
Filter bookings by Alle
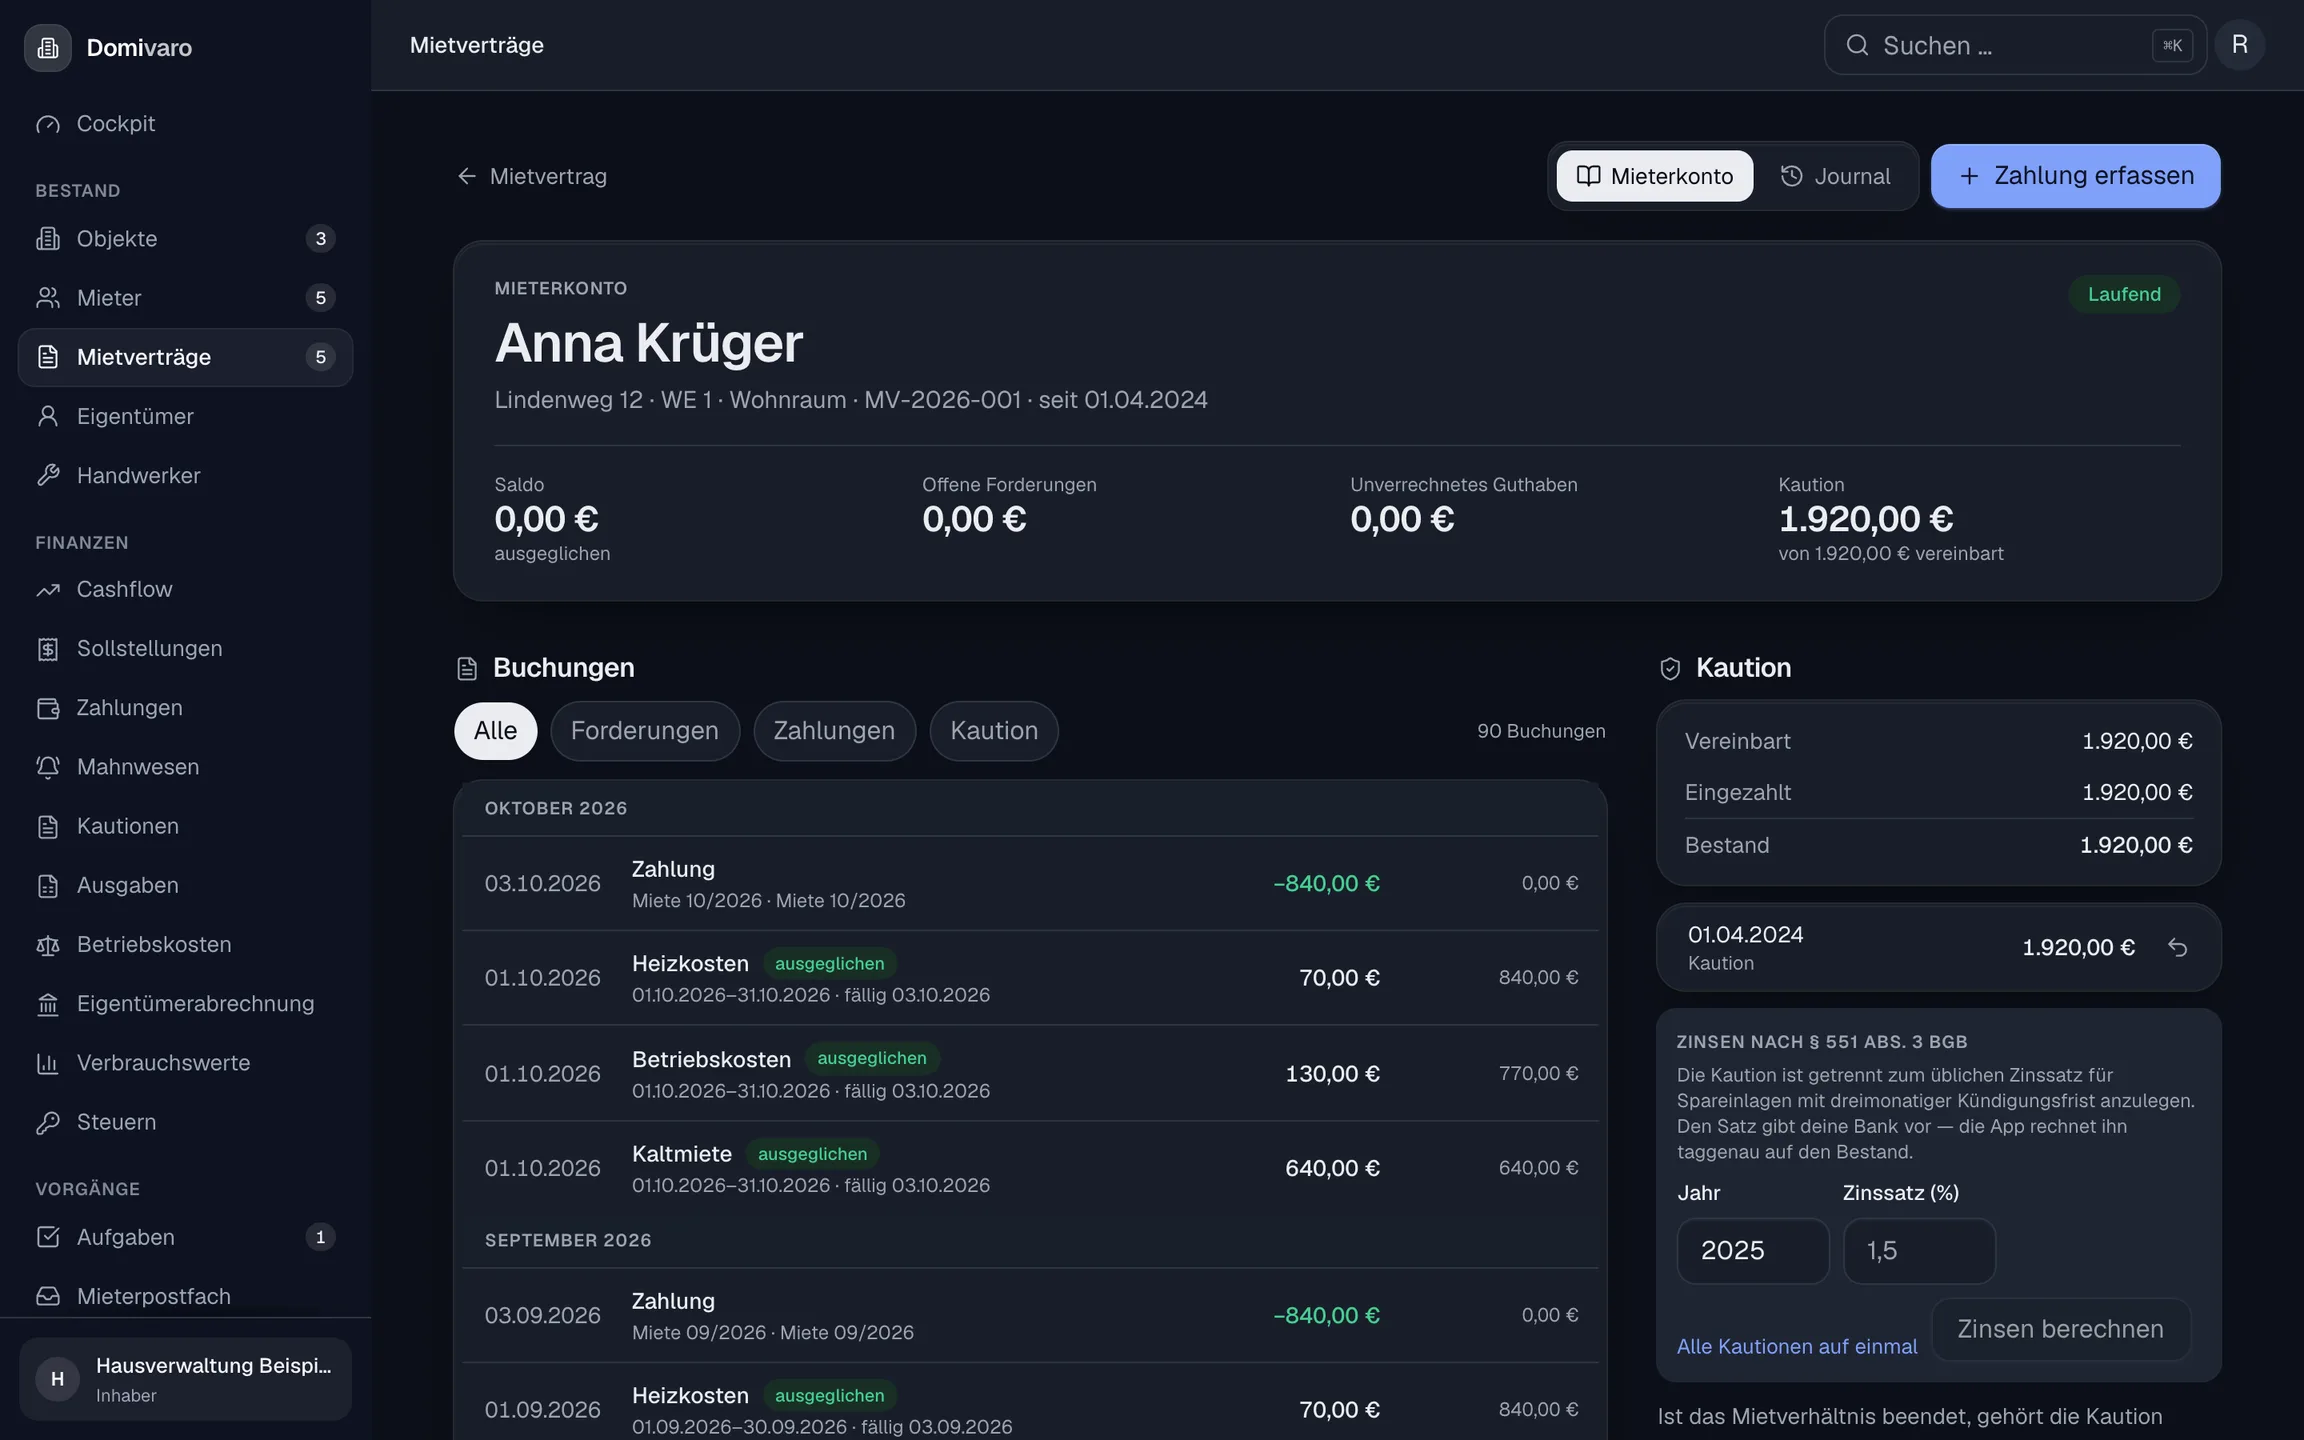point(495,731)
